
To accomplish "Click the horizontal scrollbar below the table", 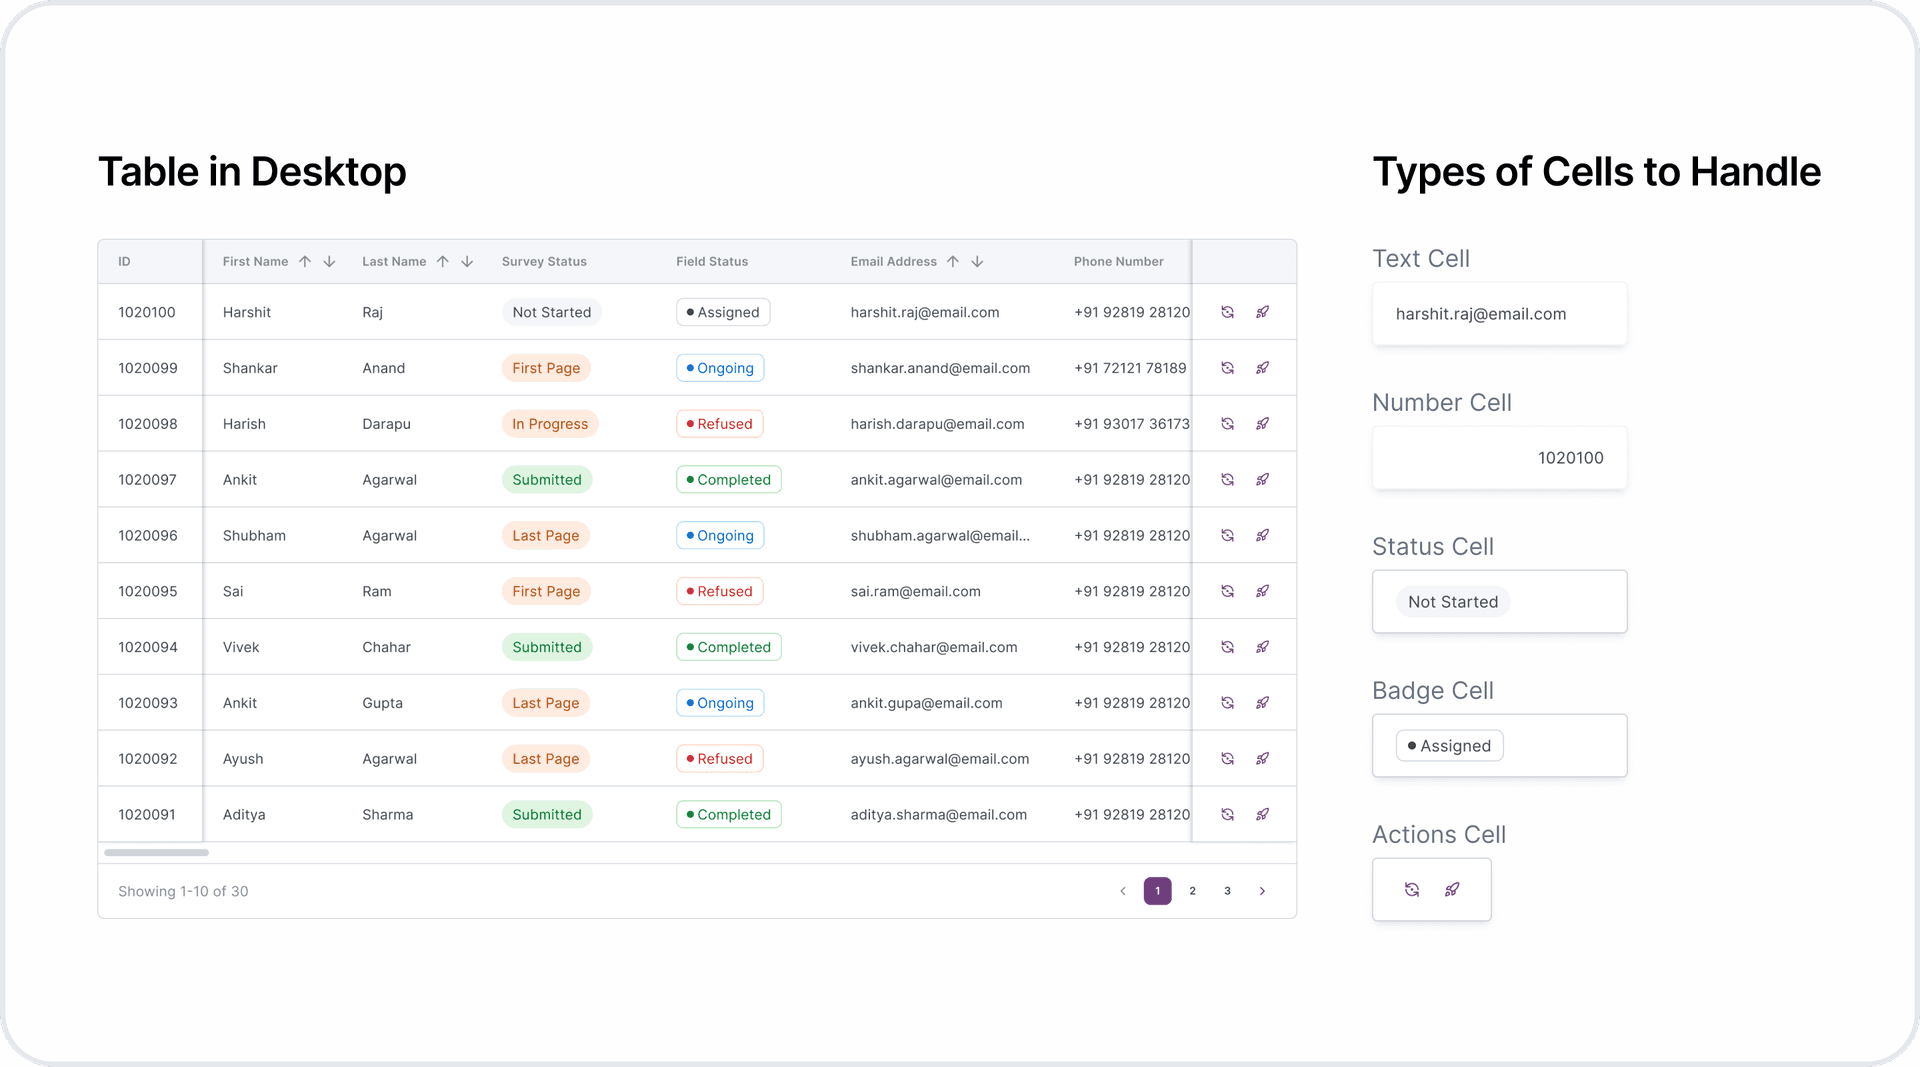I will 157,853.
